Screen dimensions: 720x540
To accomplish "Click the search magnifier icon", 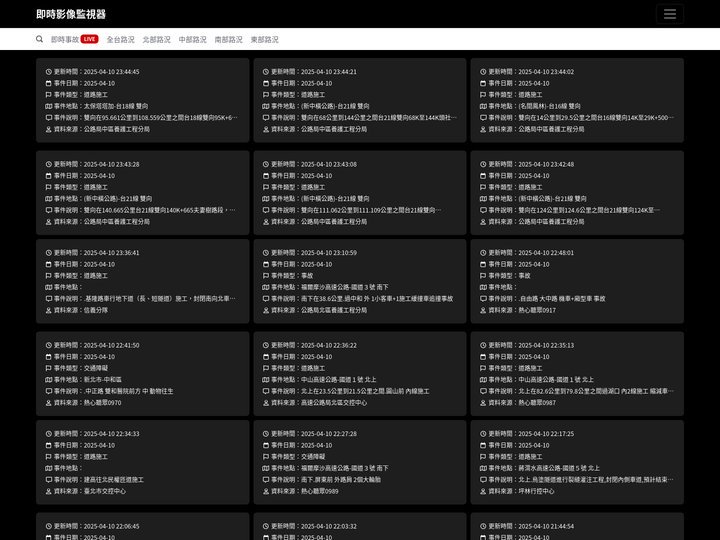I will (x=39, y=39).
